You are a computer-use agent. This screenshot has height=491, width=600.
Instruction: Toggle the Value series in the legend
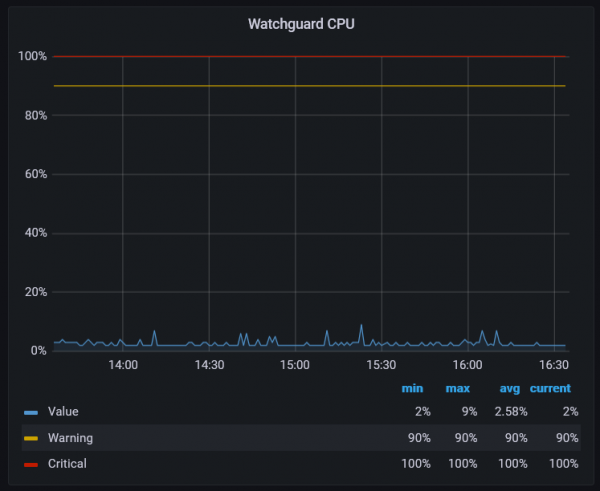coord(62,411)
